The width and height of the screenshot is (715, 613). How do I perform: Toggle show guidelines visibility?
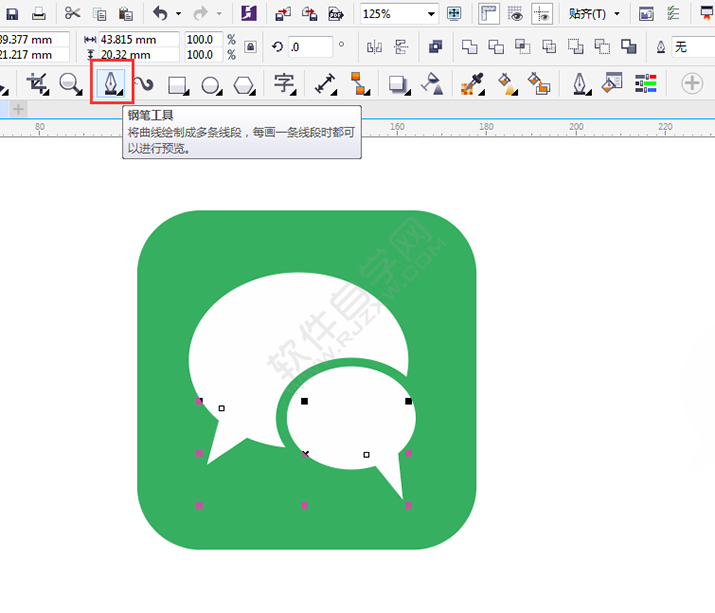click(x=541, y=14)
